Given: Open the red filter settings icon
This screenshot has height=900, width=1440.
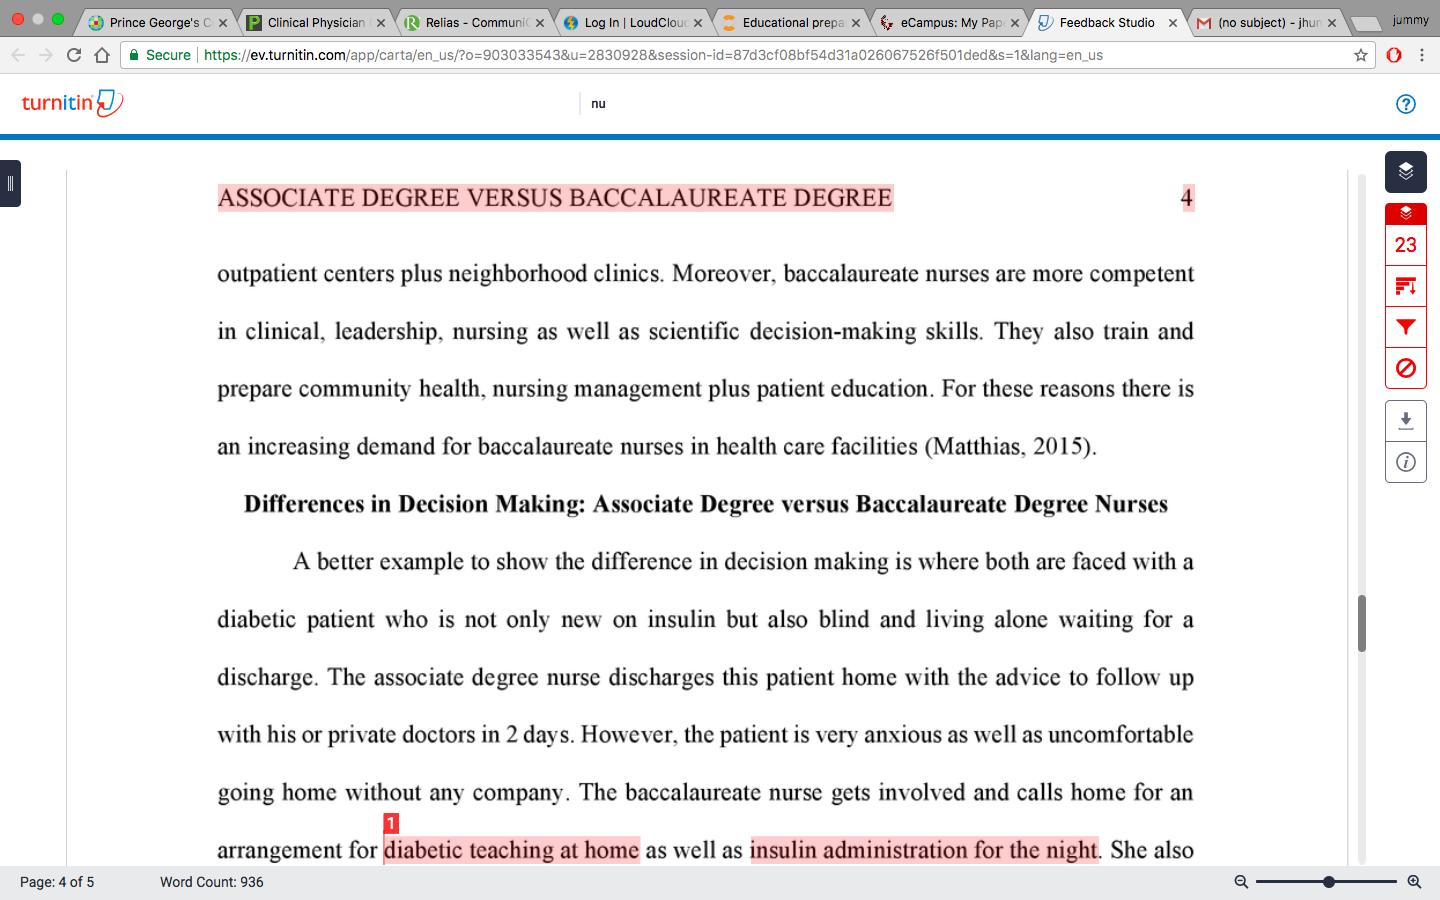Looking at the screenshot, I should coord(1405,327).
